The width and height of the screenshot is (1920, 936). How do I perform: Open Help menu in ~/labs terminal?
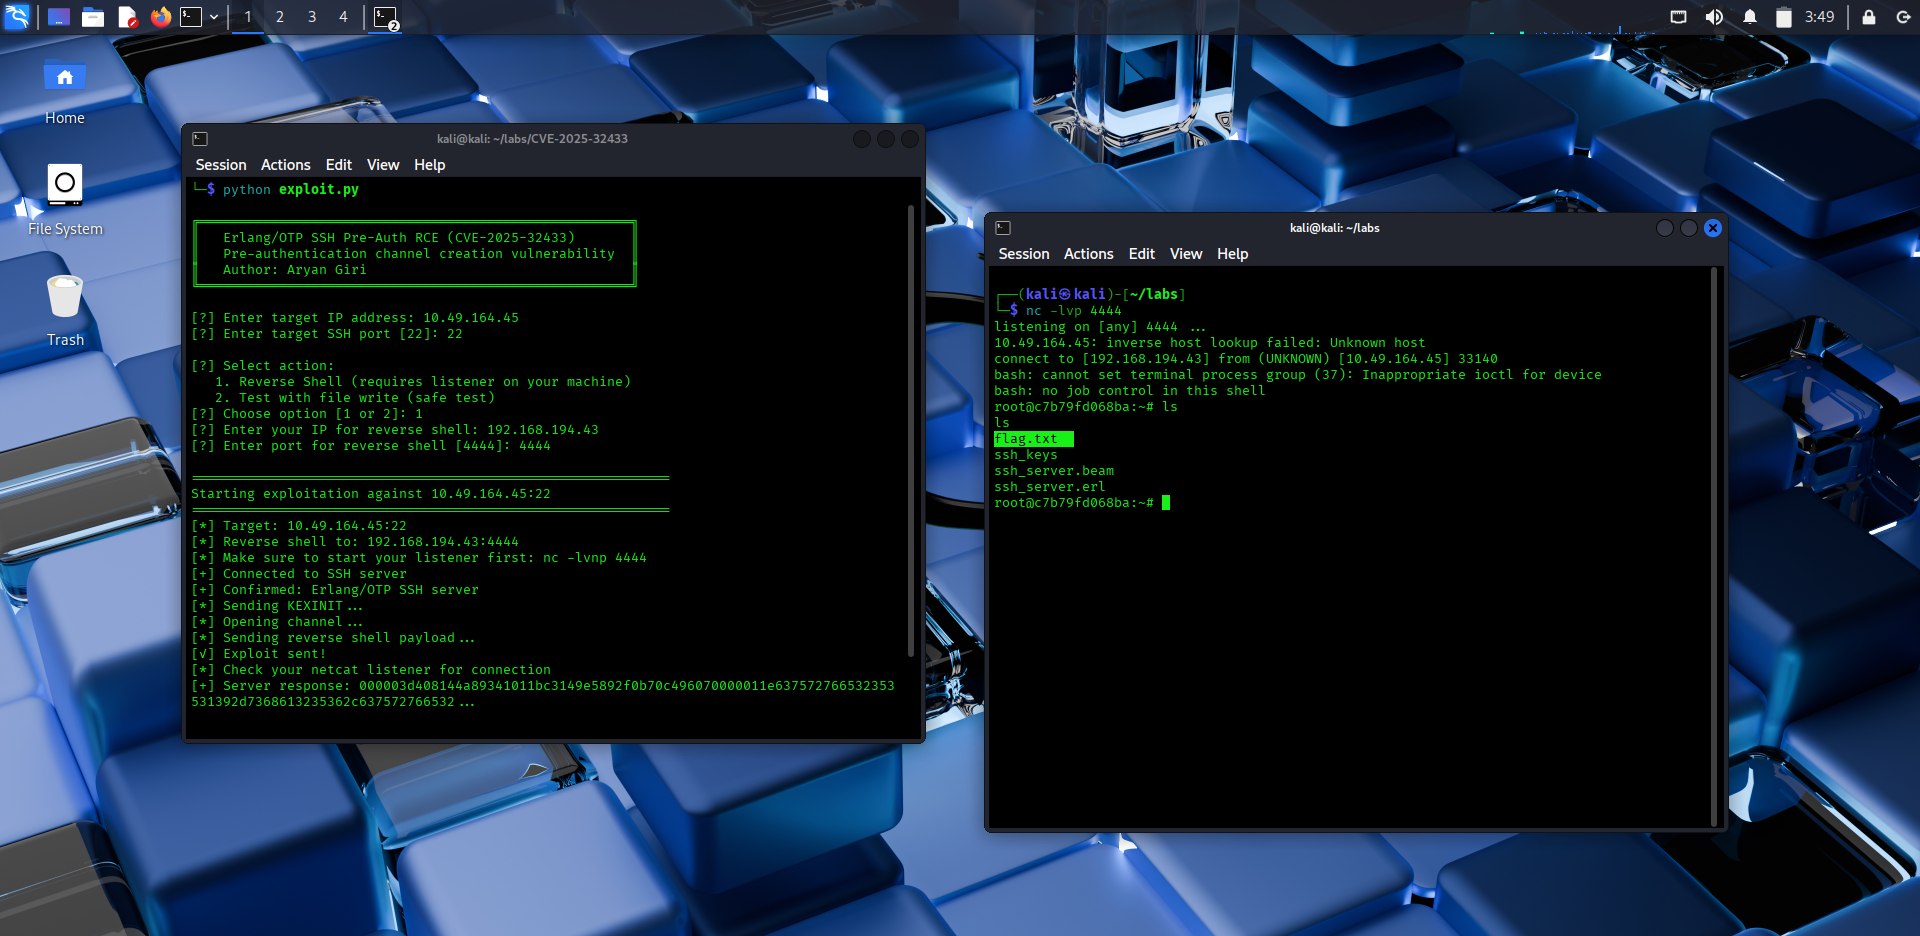click(x=1232, y=254)
